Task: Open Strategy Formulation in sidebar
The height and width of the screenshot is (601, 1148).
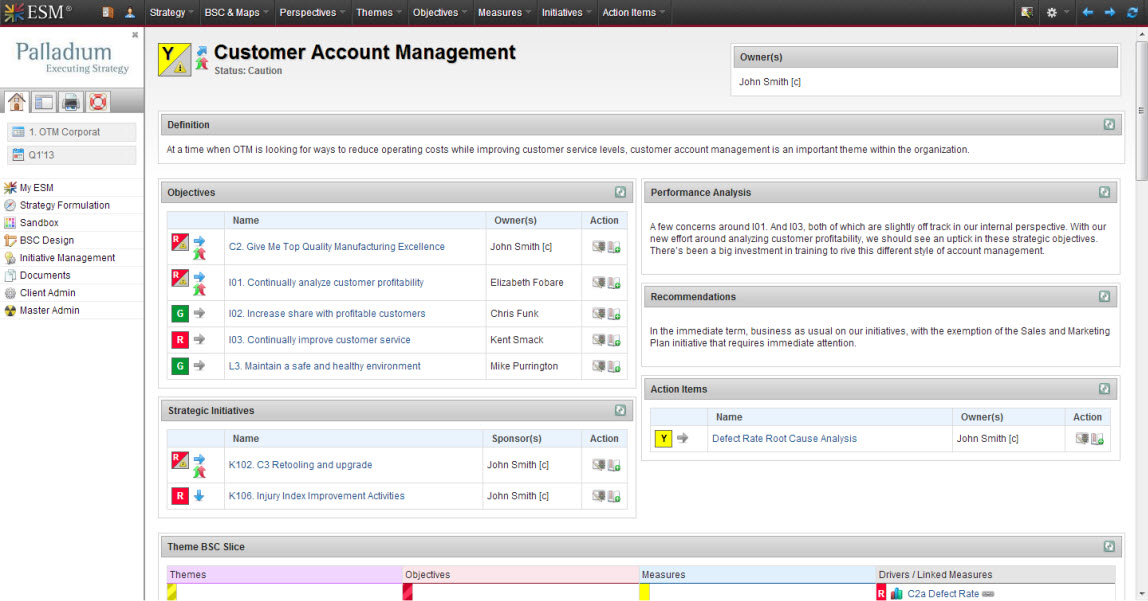Action: click(64, 205)
